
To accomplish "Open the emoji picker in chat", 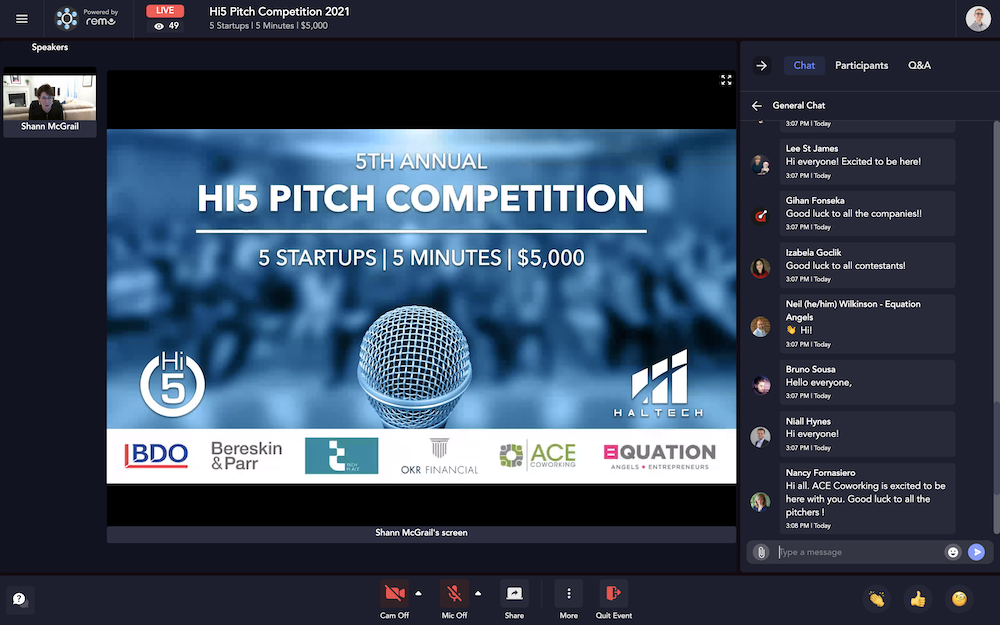I will coord(952,552).
